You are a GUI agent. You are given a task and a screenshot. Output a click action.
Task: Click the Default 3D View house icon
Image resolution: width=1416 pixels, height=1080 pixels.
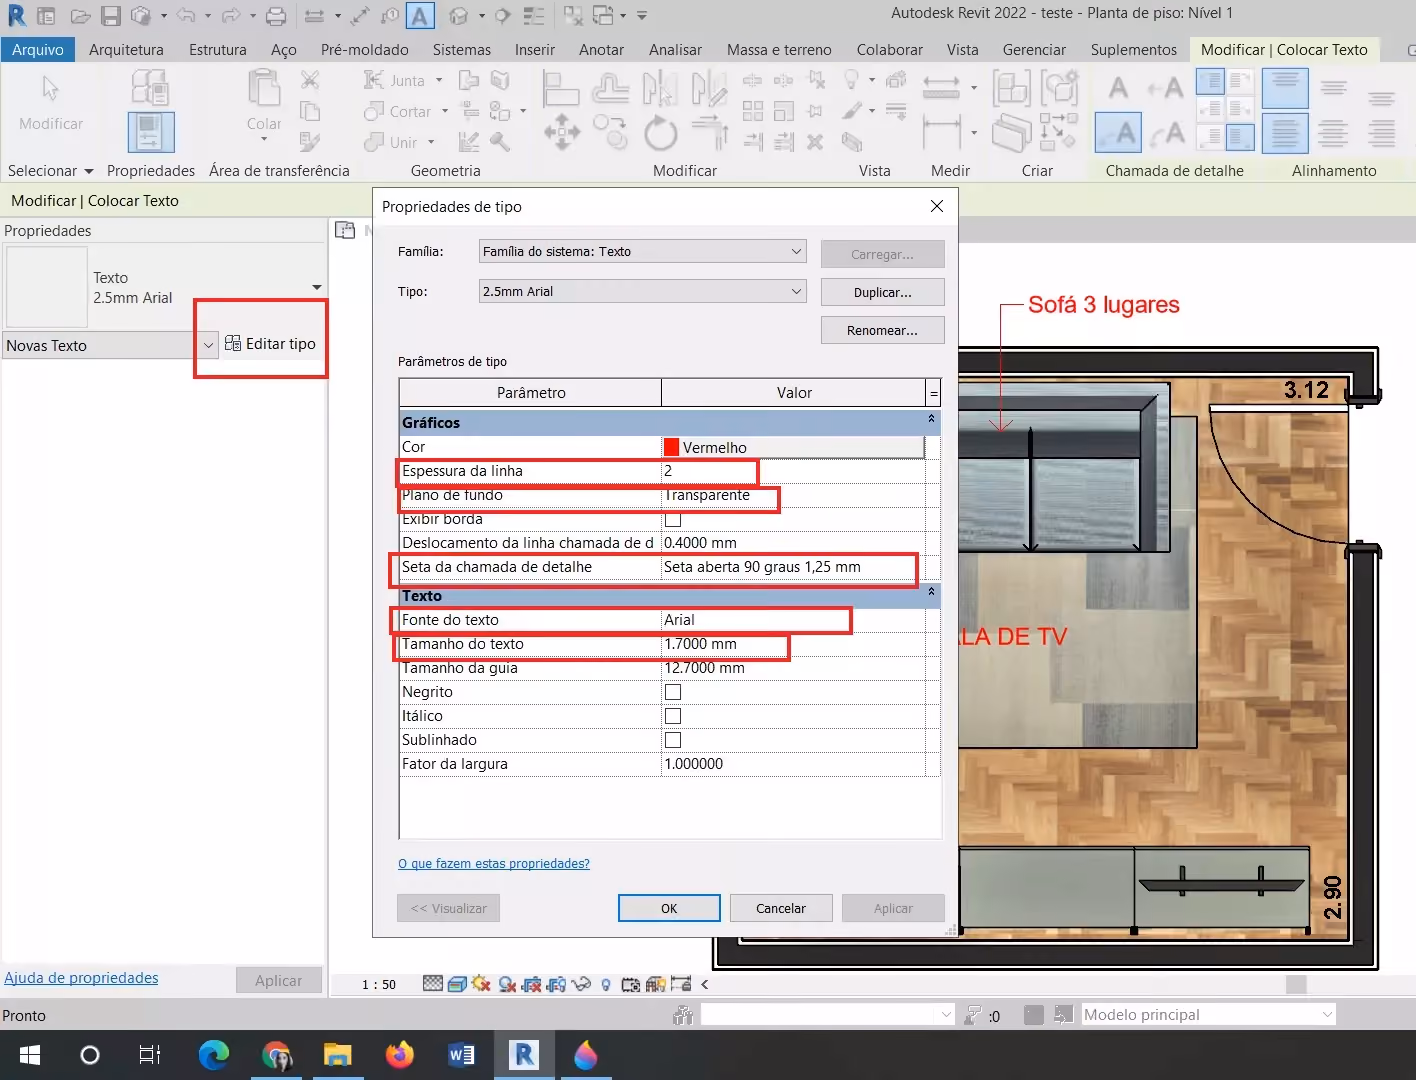pyautogui.click(x=458, y=16)
